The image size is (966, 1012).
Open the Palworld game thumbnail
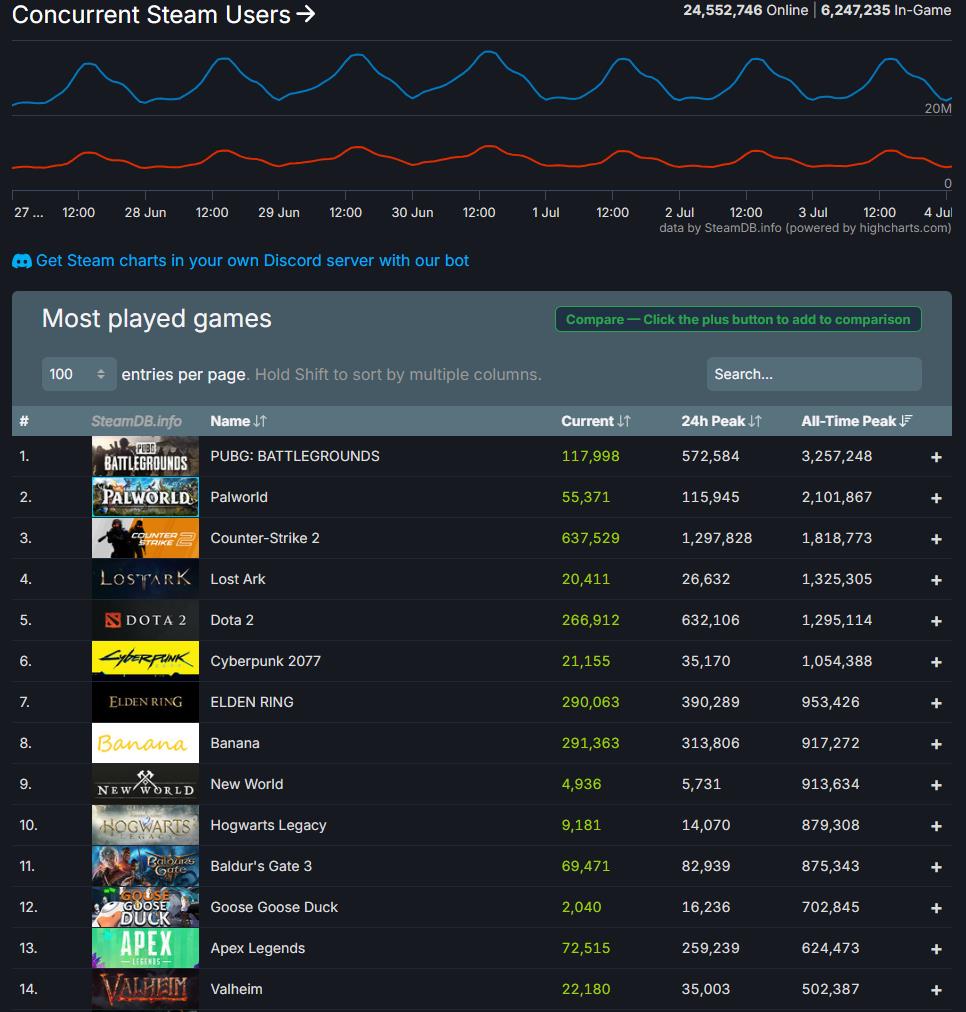click(x=145, y=497)
